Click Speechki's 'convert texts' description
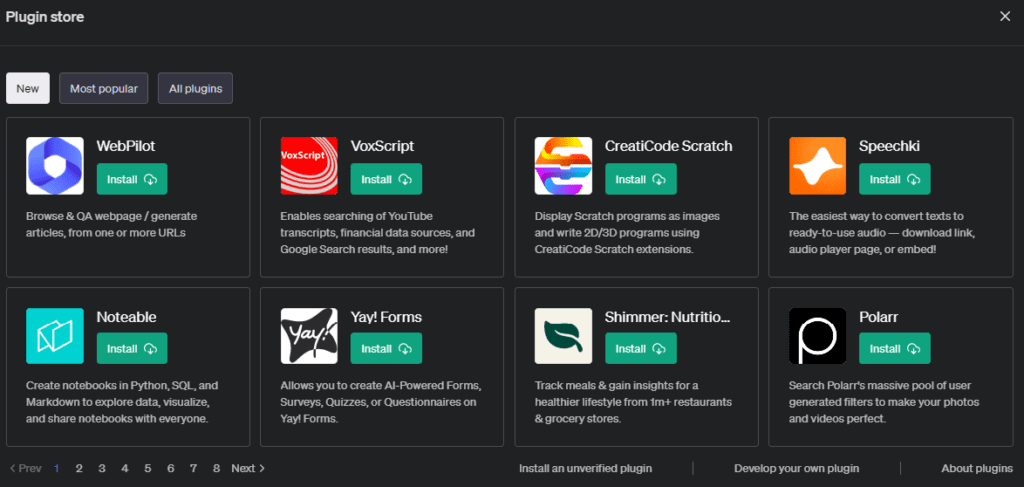 pos(880,232)
